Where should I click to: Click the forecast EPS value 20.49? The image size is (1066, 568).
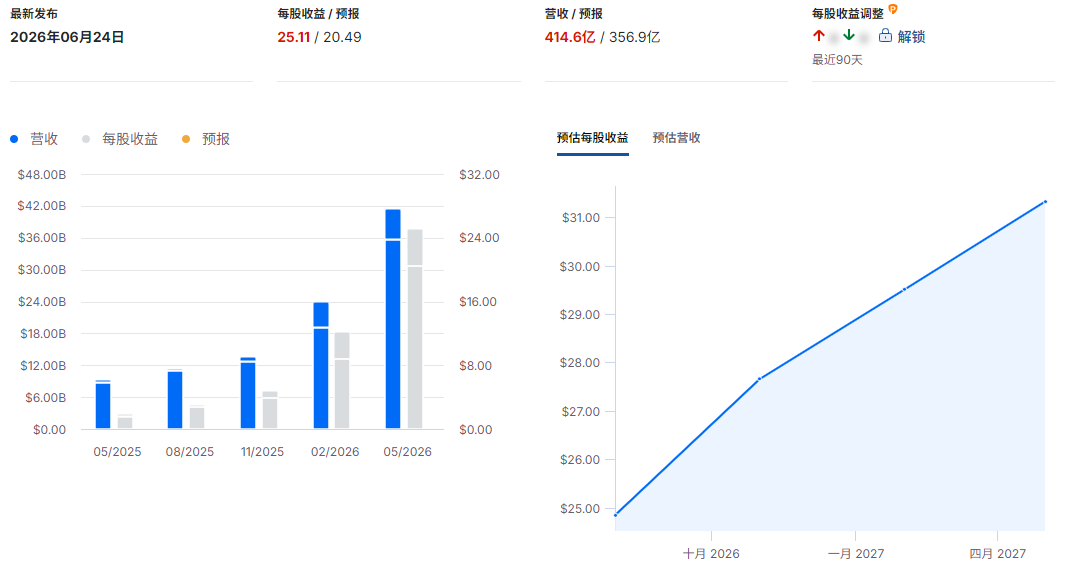tap(342, 37)
